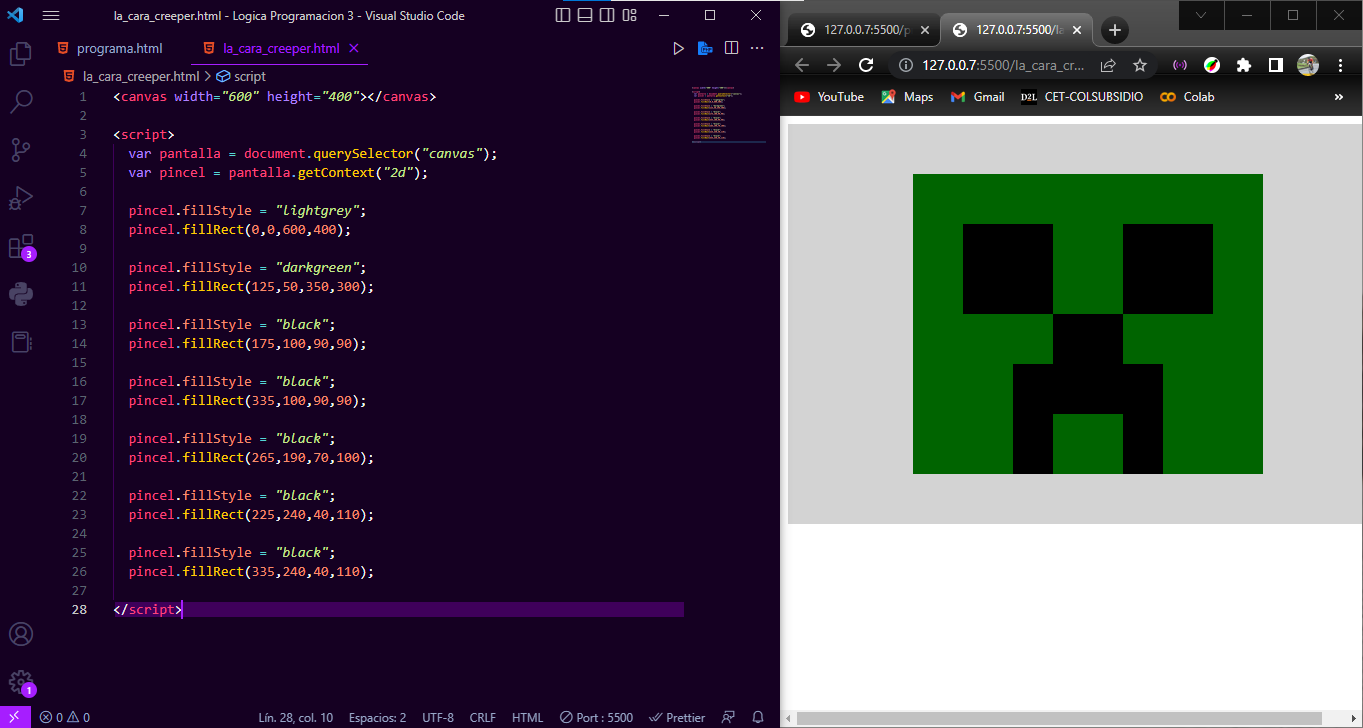
Task: Switch to first Chrome tab 127.0.0.7:5500/p
Action: (854, 30)
